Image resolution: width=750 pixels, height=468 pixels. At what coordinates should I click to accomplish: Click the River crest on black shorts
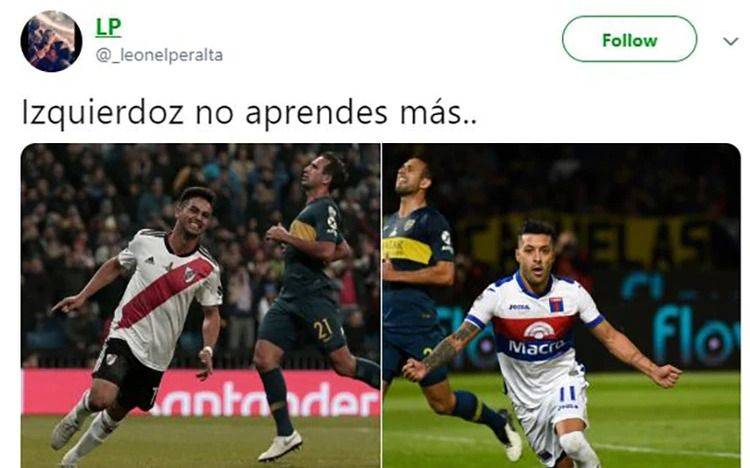tap(111, 358)
